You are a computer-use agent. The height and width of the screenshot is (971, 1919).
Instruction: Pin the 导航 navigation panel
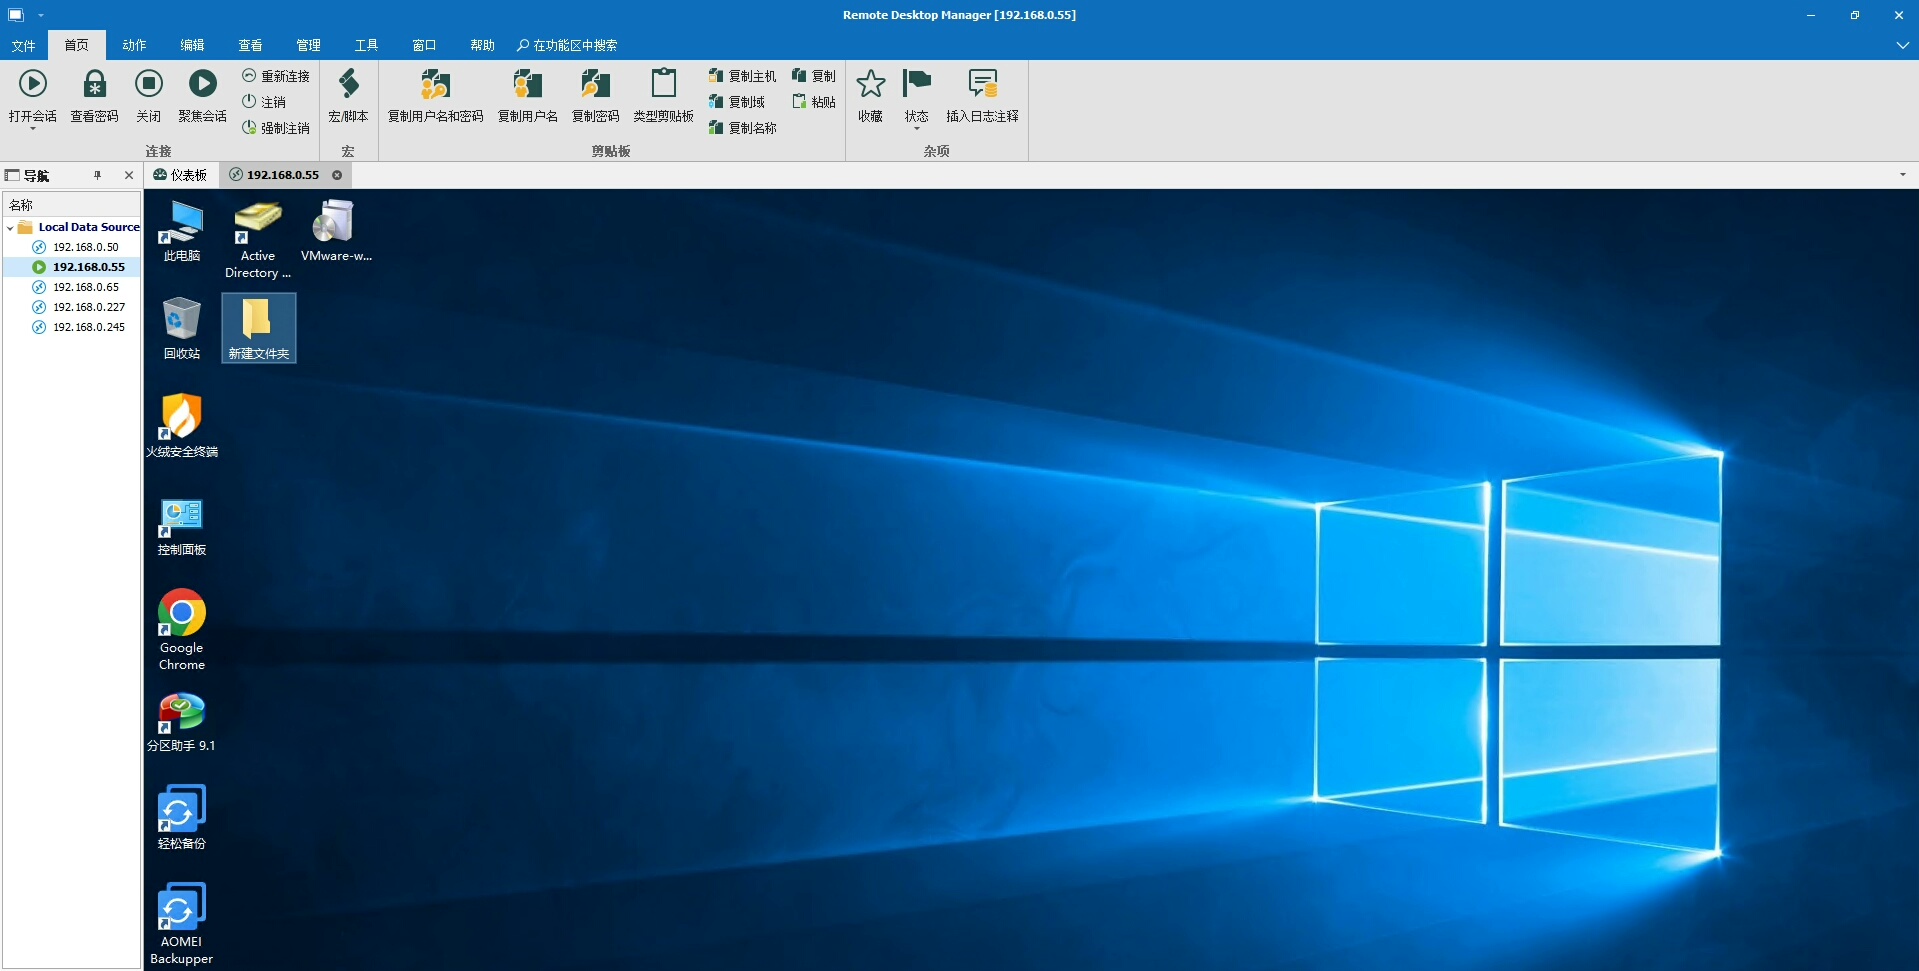[97, 175]
